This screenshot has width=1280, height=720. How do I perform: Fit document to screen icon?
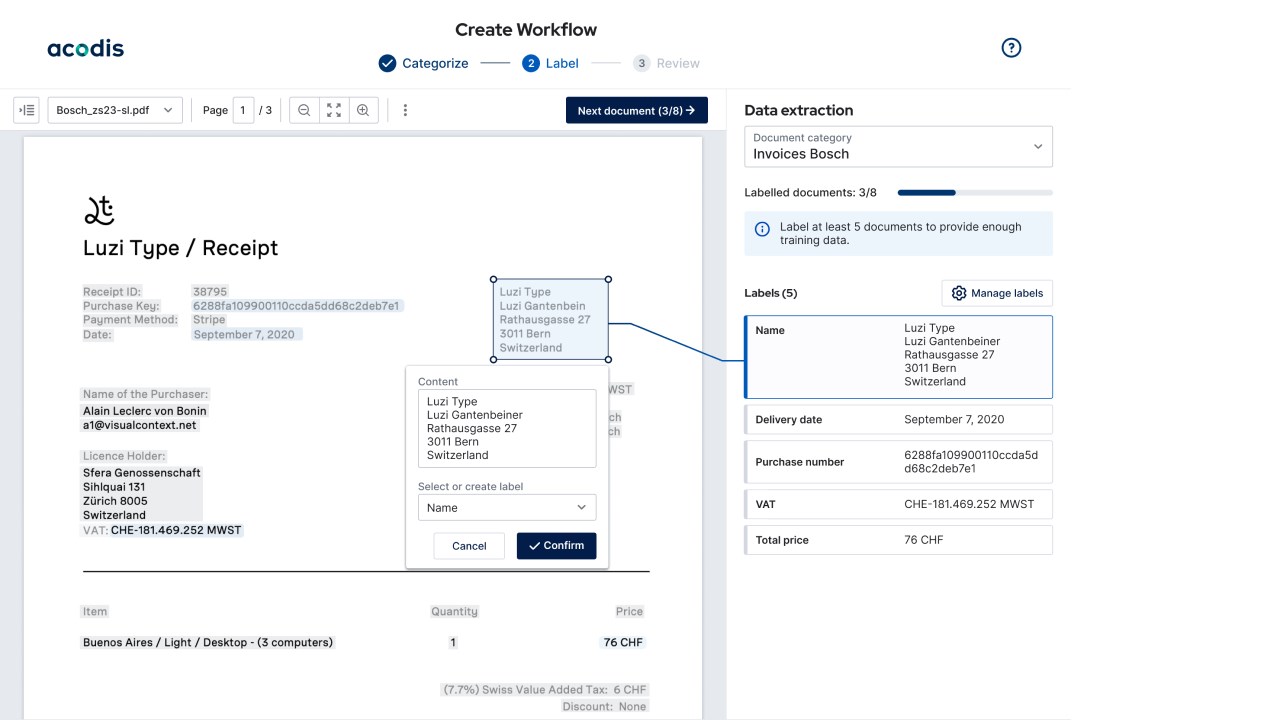click(334, 110)
